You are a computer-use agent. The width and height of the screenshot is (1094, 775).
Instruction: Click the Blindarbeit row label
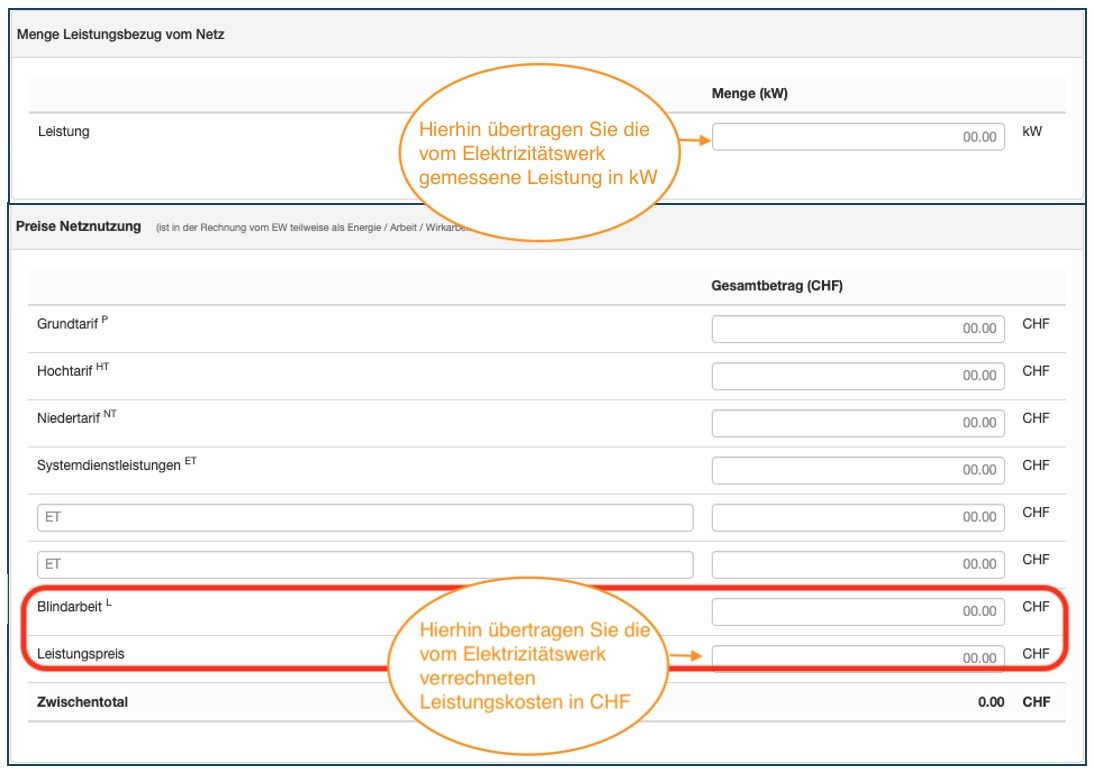click(x=70, y=607)
